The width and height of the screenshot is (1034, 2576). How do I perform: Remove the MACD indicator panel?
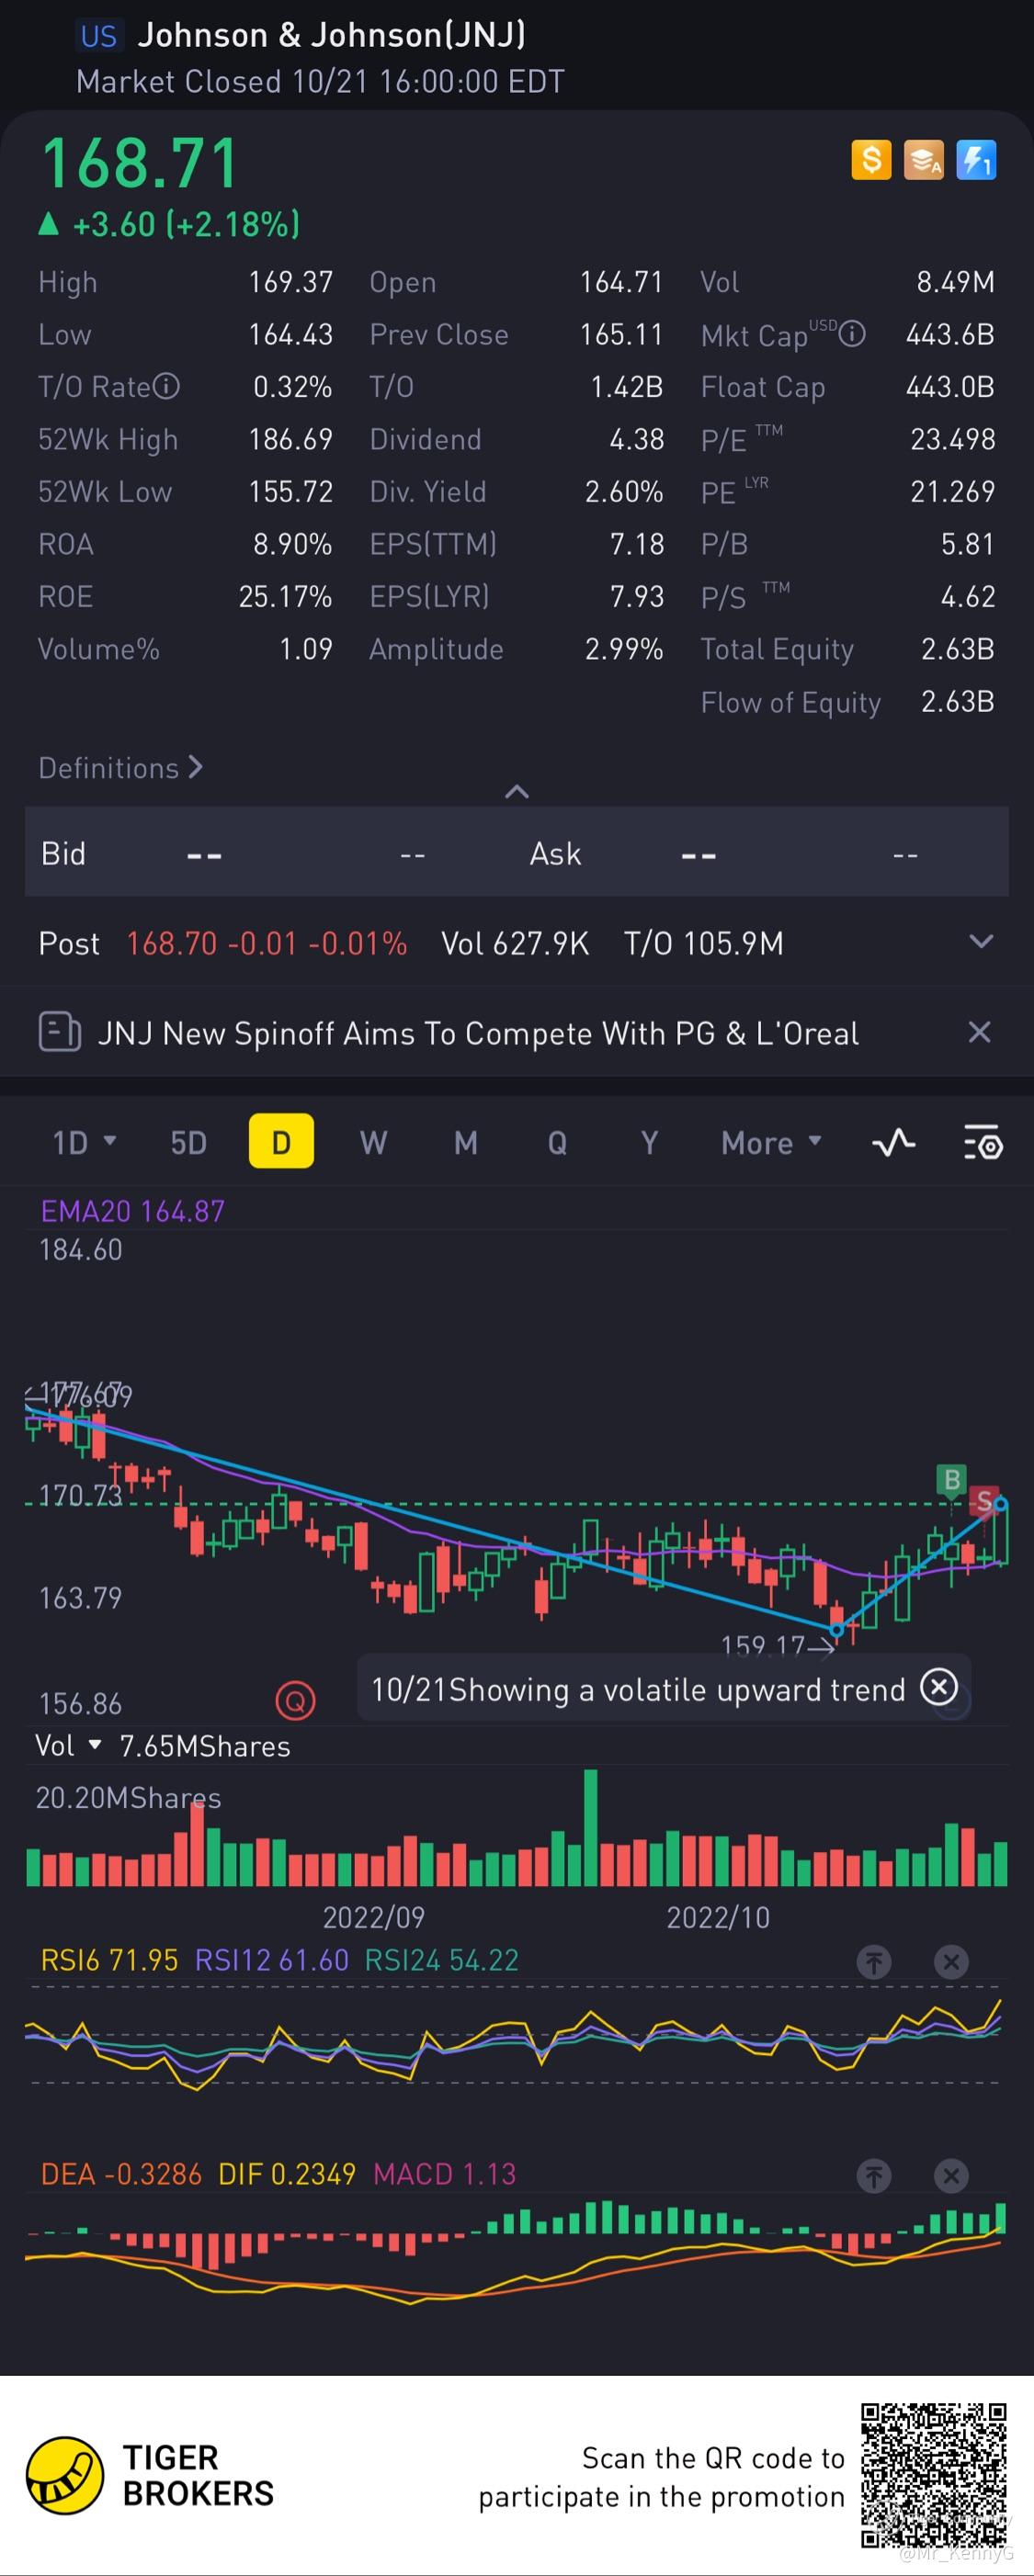tap(951, 2176)
